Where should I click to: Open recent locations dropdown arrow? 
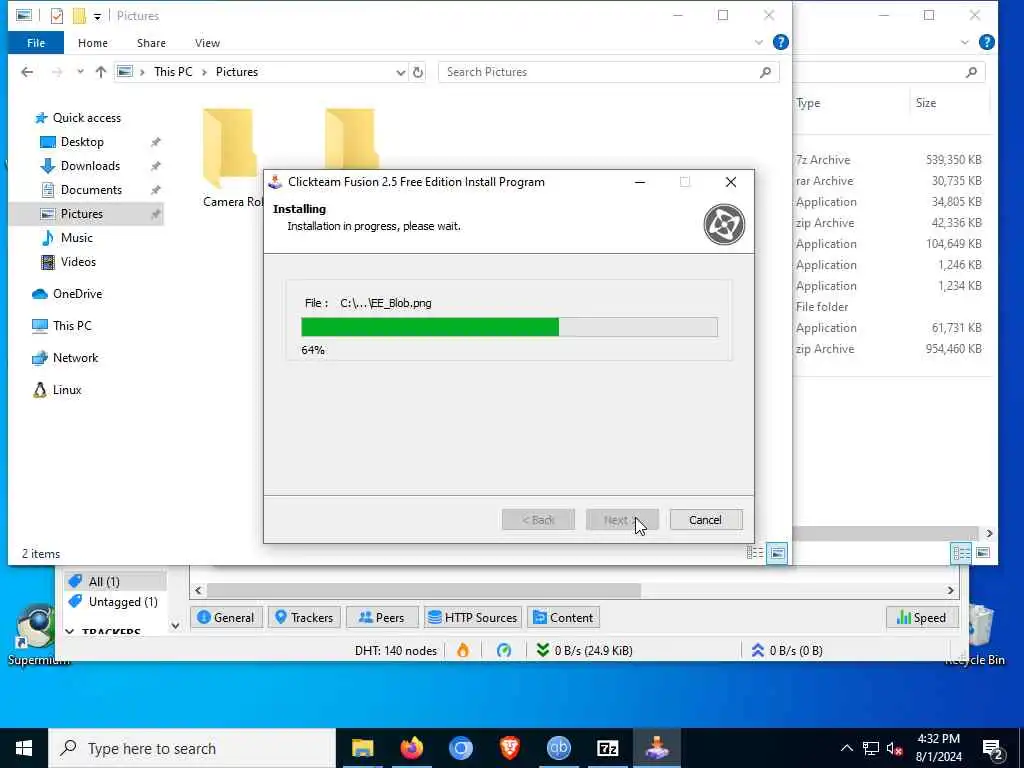point(80,72)
